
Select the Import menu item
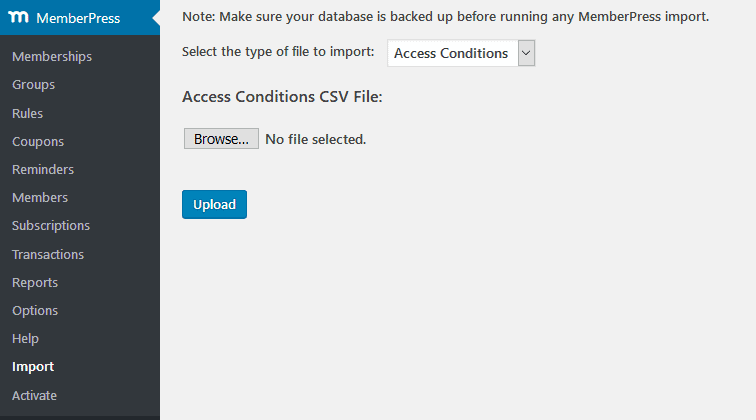33,367
